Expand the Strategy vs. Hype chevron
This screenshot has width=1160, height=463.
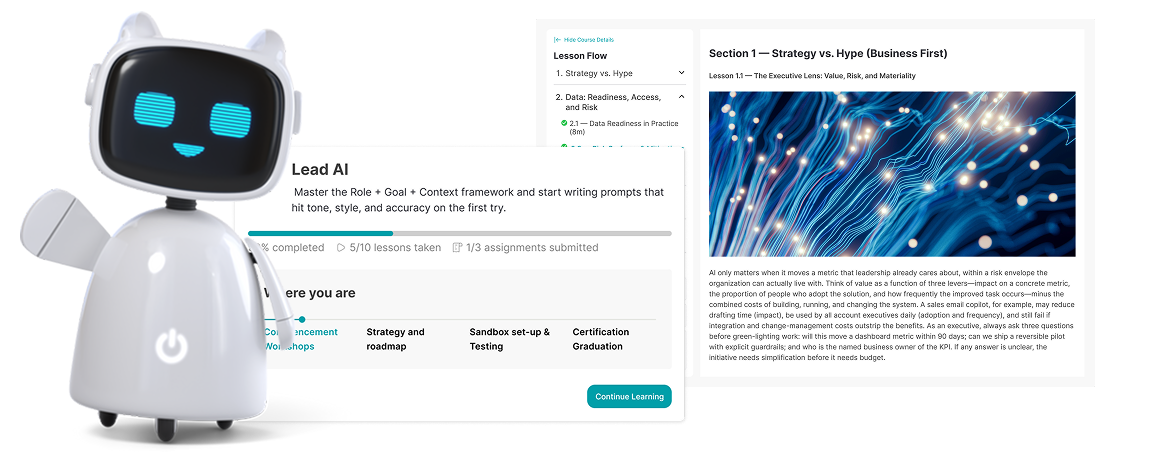click(x=682, y=73)
